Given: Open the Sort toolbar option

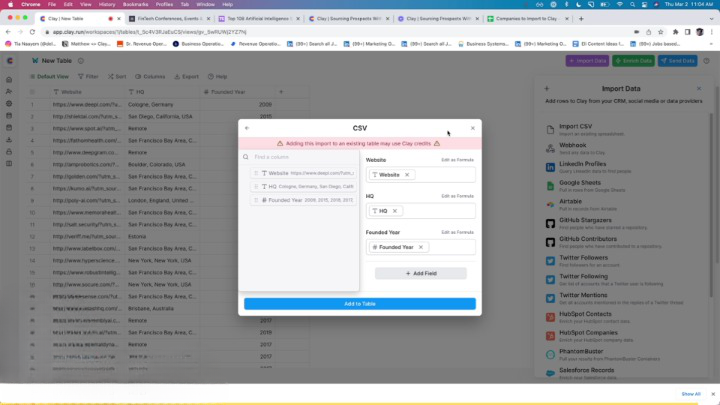Looking at the screenshot, I should click(117, 77).
